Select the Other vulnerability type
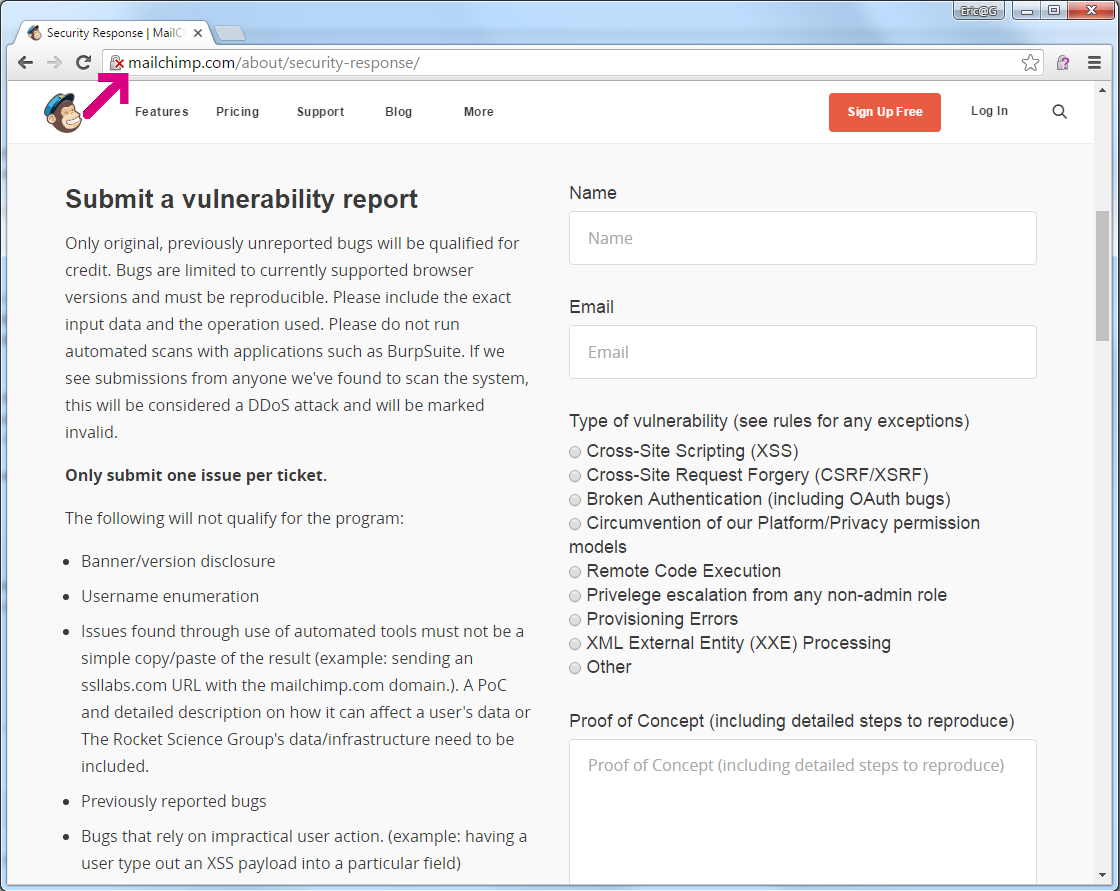 point(575,668)
